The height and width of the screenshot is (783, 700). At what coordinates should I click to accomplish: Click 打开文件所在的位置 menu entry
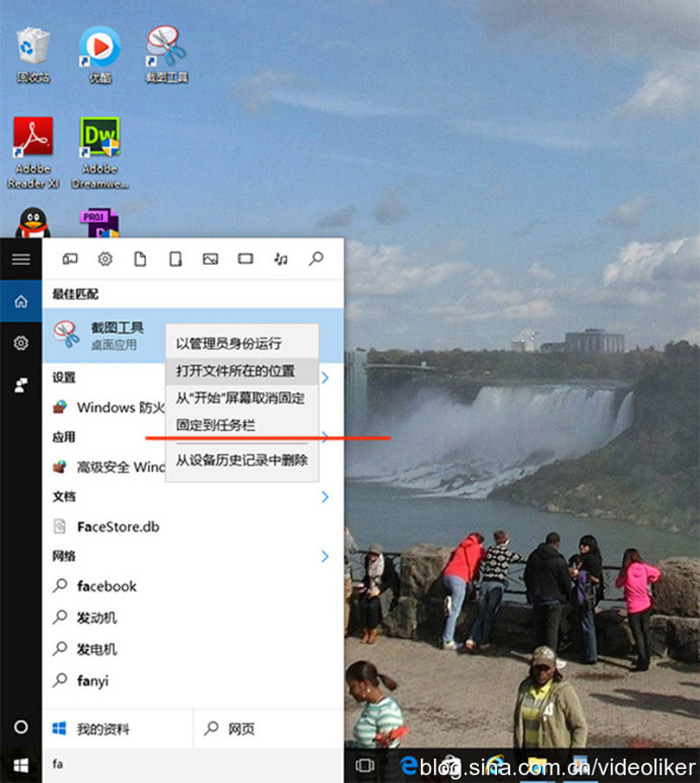pos(236,371)
